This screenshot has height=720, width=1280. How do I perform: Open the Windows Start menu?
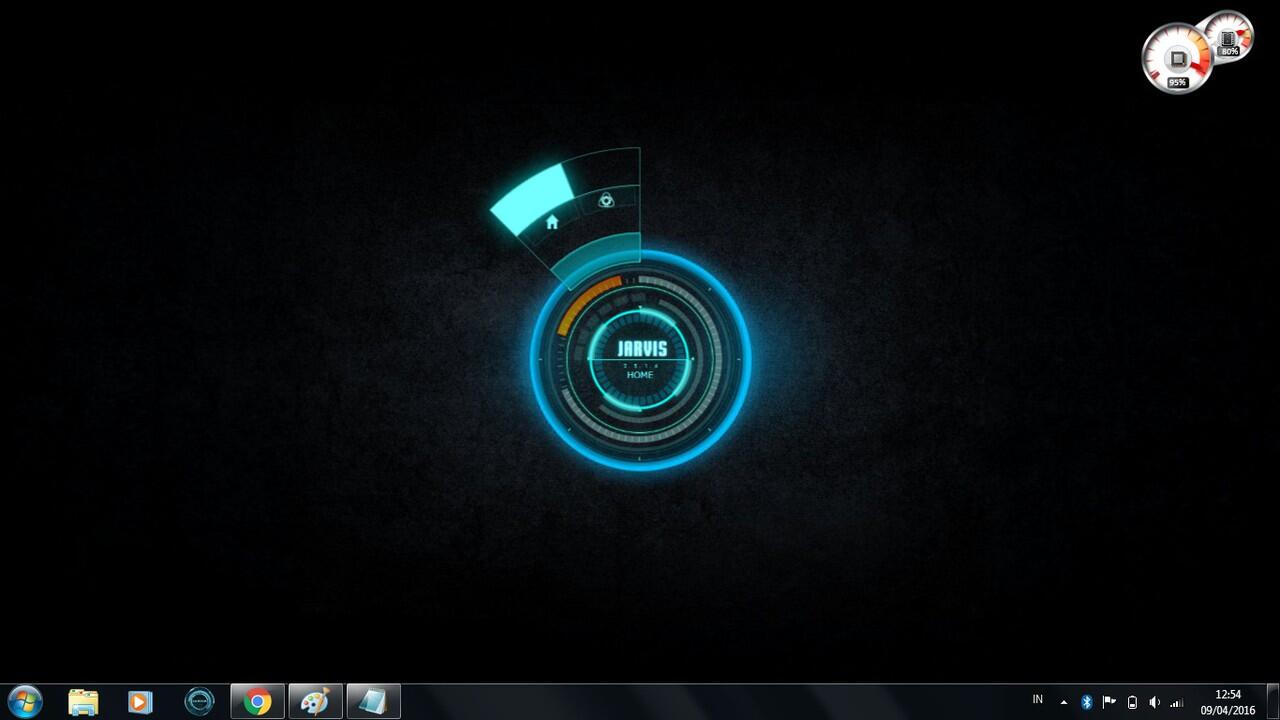[24, 702]
